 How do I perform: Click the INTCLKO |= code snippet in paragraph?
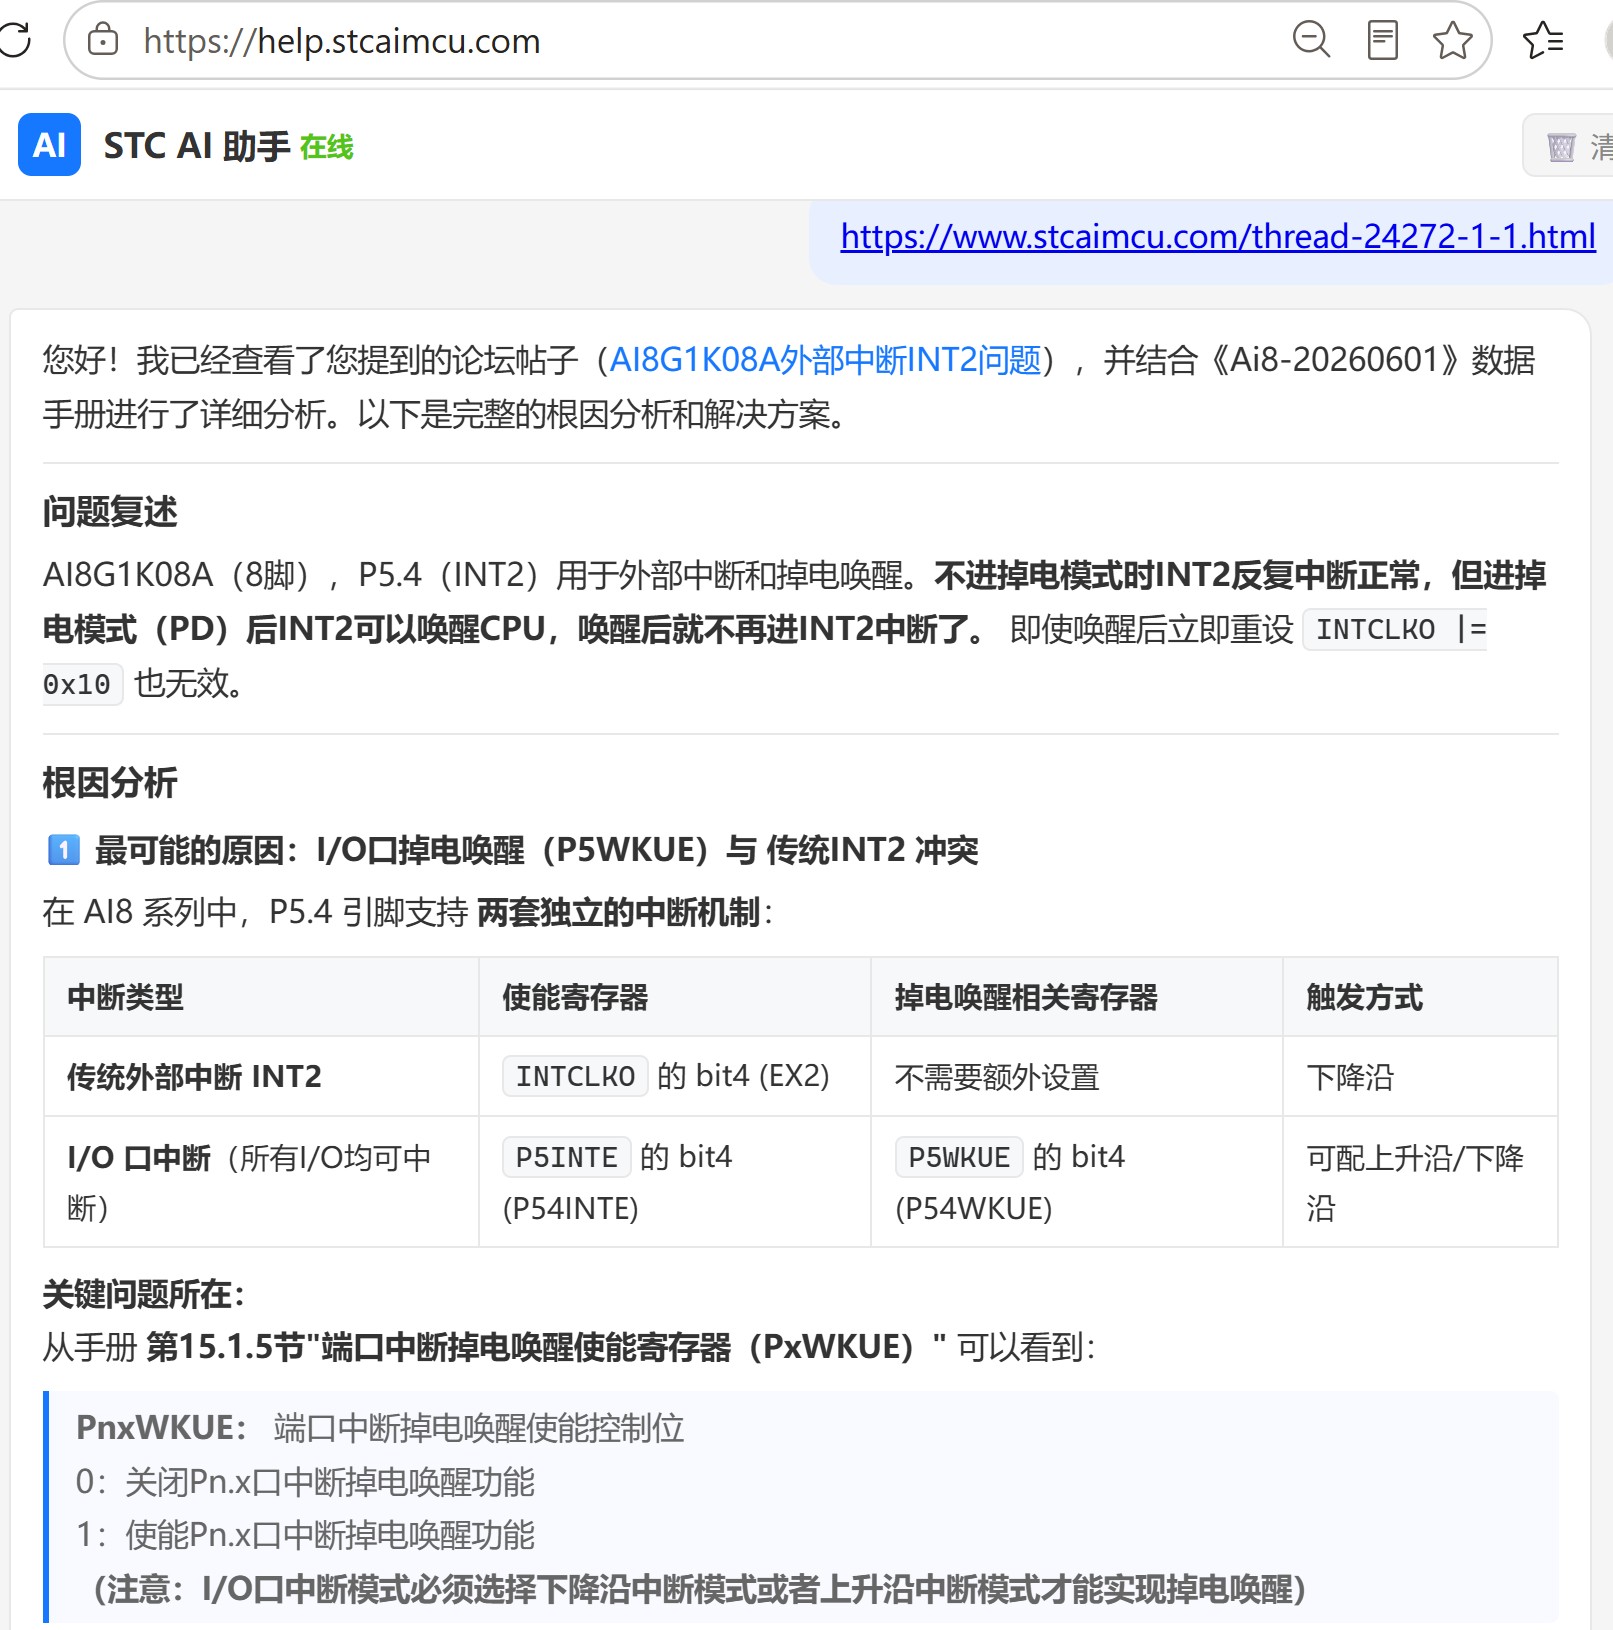1396,629
